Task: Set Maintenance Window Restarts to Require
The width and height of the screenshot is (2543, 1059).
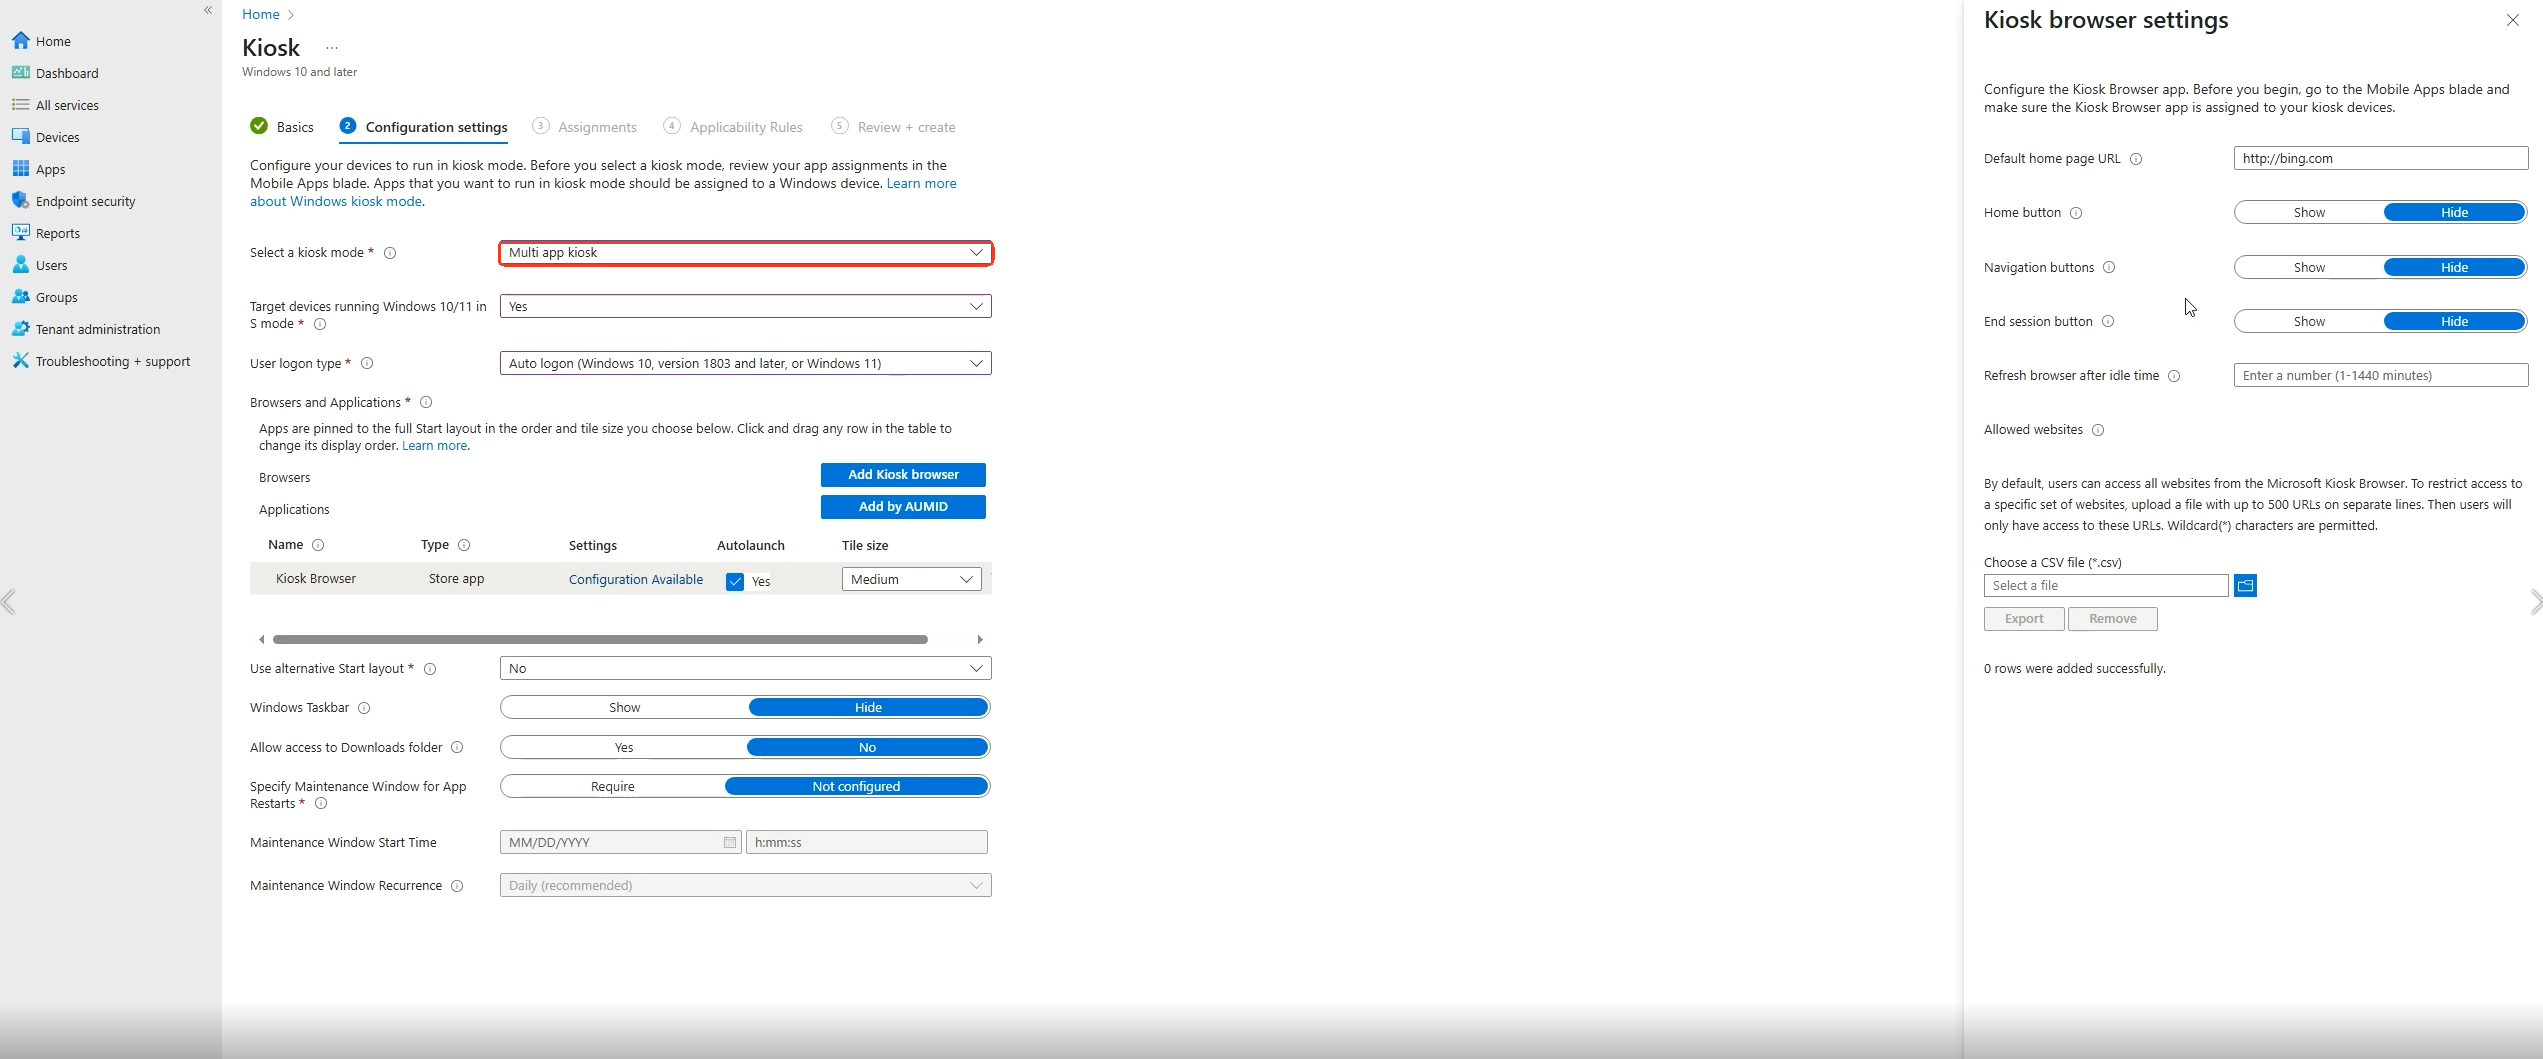Action: point(612,786)
